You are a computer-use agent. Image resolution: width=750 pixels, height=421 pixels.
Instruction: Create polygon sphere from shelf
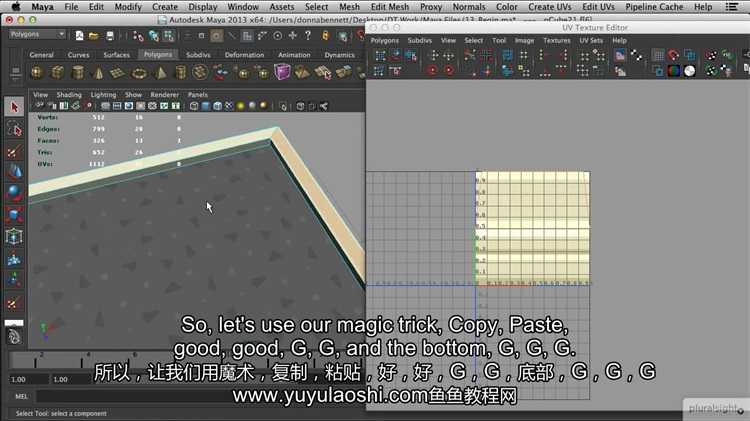37,73
